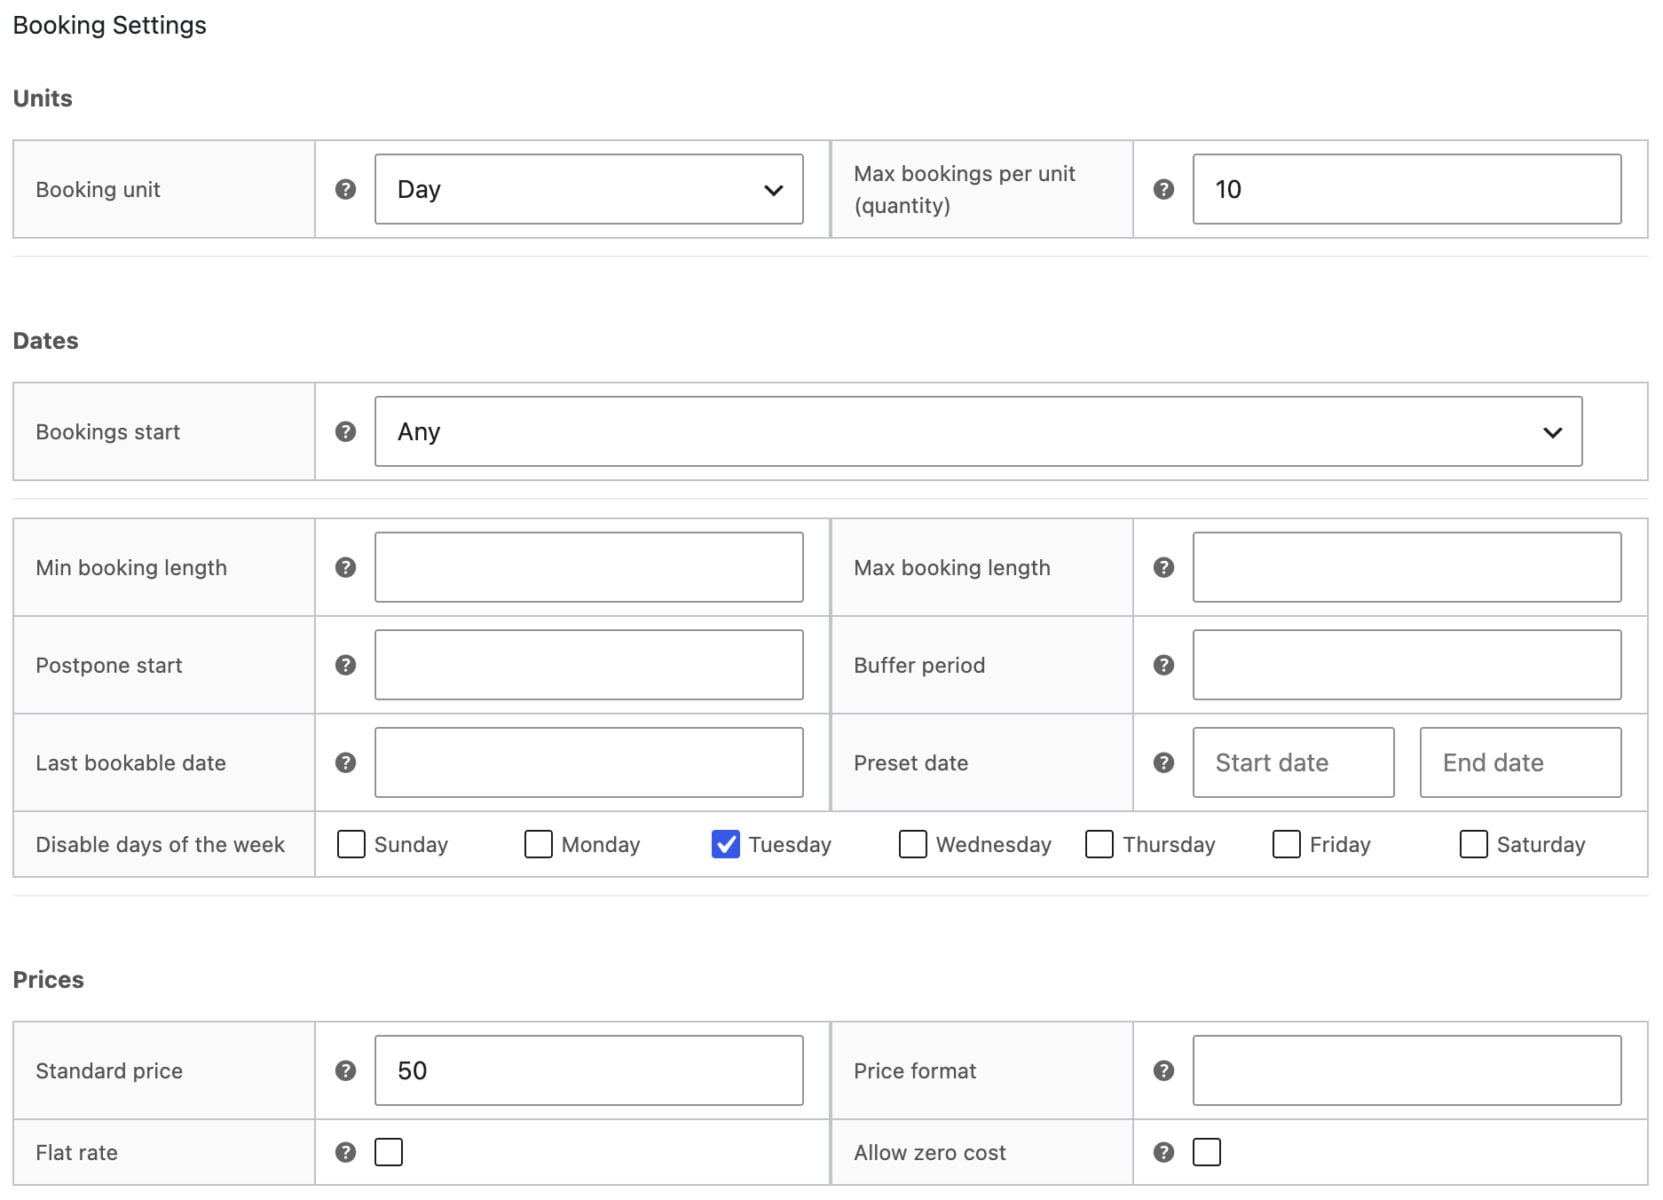Viewport: 1663px width, 1200px height.
Task: Open help tooltip for Booking unit
Action: pyautogui.click(x=345, y=189)
